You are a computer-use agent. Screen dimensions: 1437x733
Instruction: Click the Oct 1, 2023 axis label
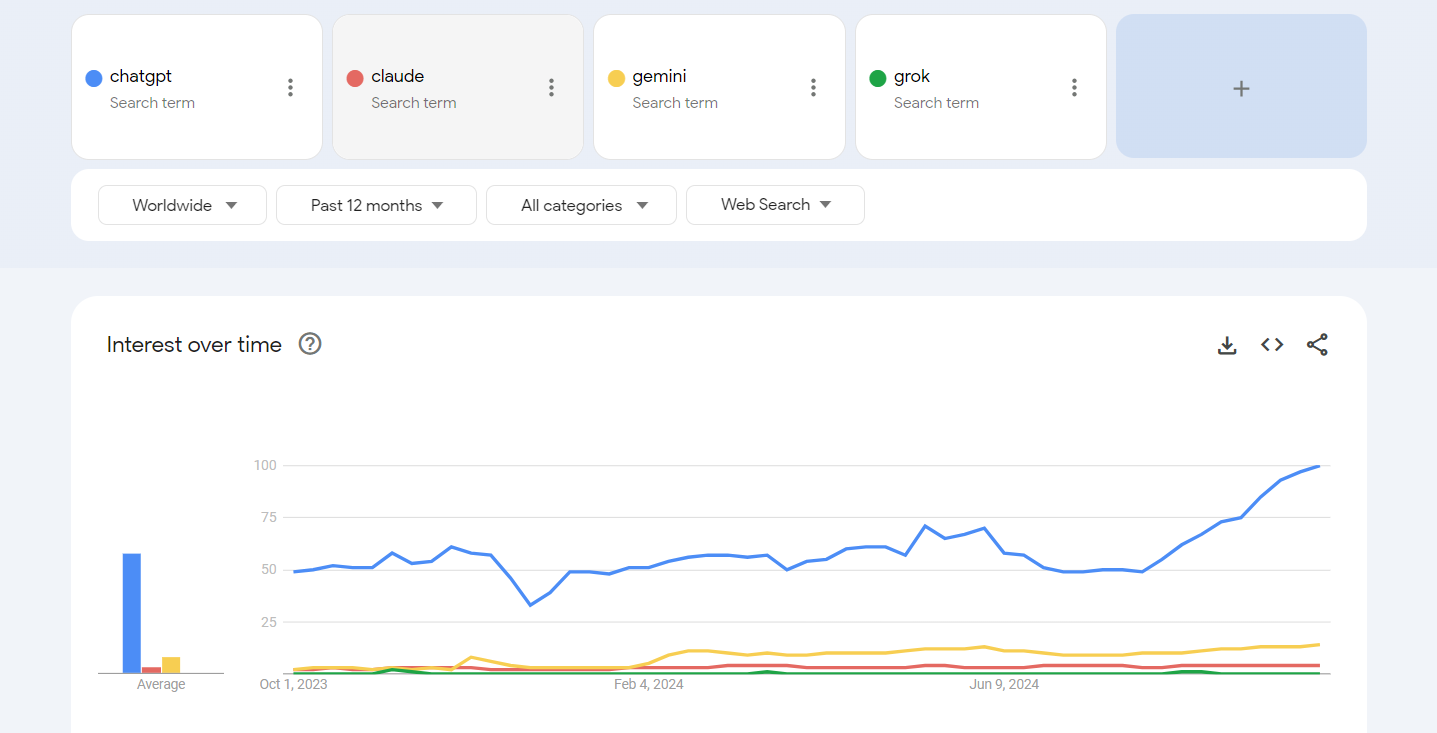tap(294, 685)
